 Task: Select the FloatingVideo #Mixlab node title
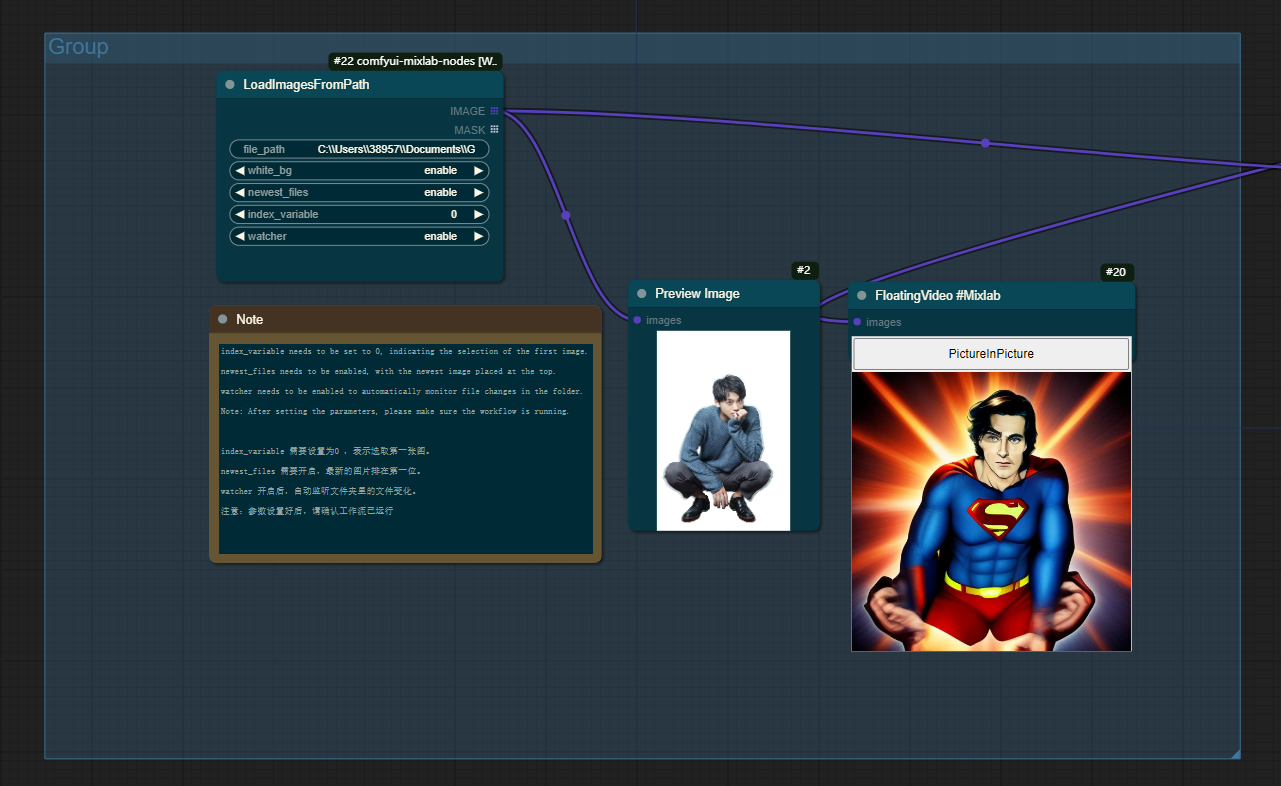tap(938, 296)
